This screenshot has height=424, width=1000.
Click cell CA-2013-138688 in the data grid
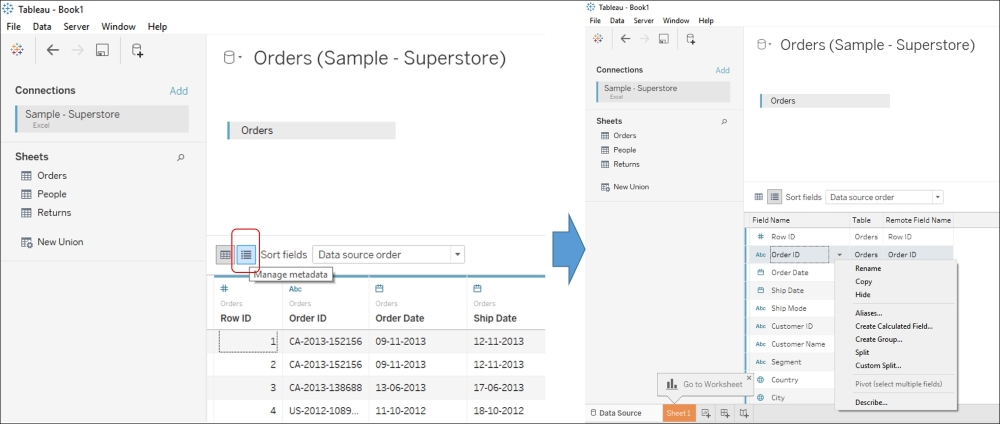point(325,388)
